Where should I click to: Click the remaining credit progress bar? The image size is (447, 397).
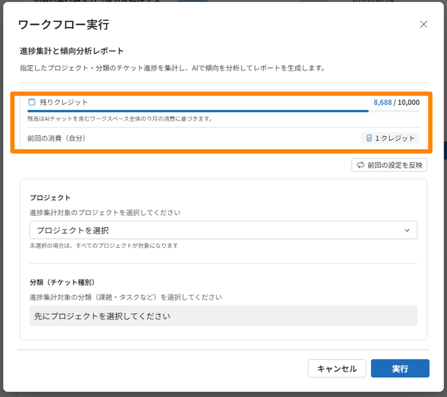tap(223, 111)
